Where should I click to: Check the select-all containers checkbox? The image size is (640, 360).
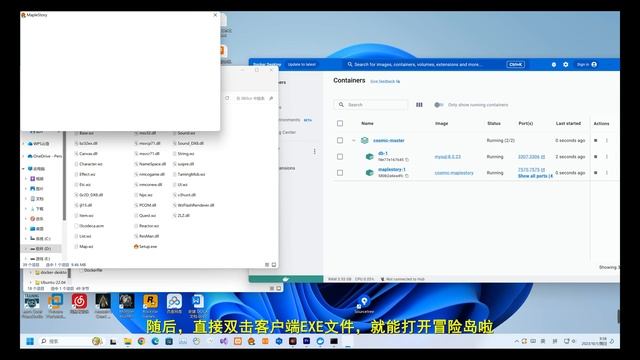point(340,123)
